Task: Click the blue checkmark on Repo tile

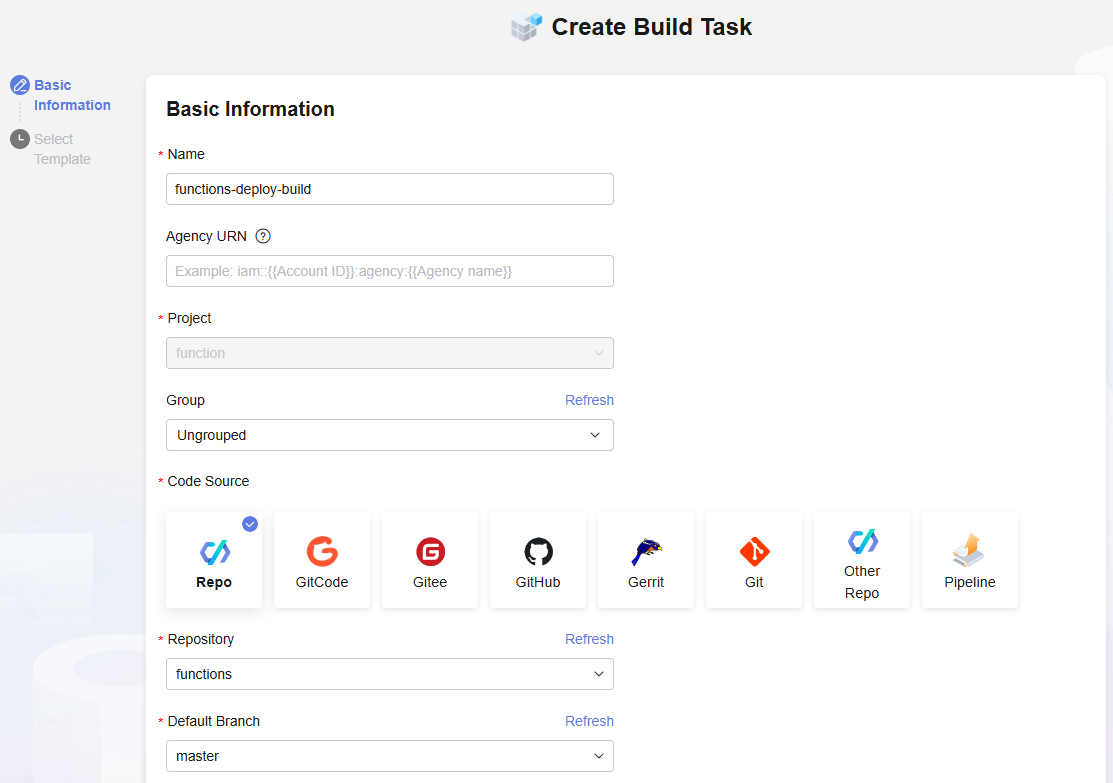Action: (x=250, y=523)
